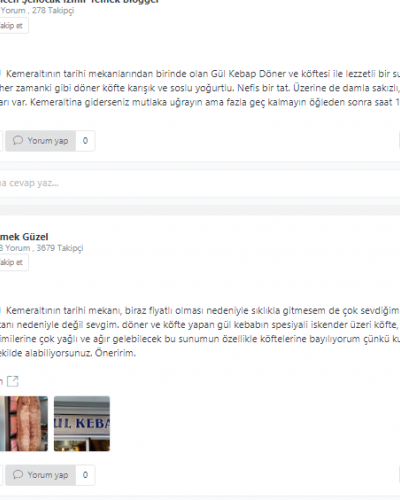400x500 pixels.
Task: Open the external link icon above the photos
Action: click(x=13, y=381)
